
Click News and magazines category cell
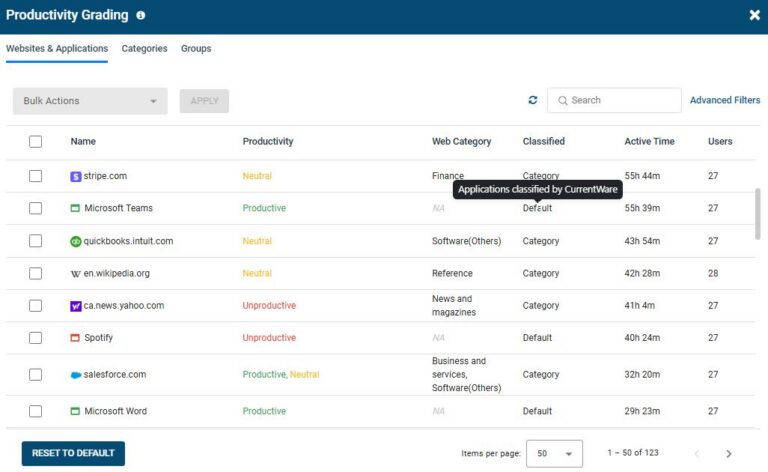click(x=454, y=306)
